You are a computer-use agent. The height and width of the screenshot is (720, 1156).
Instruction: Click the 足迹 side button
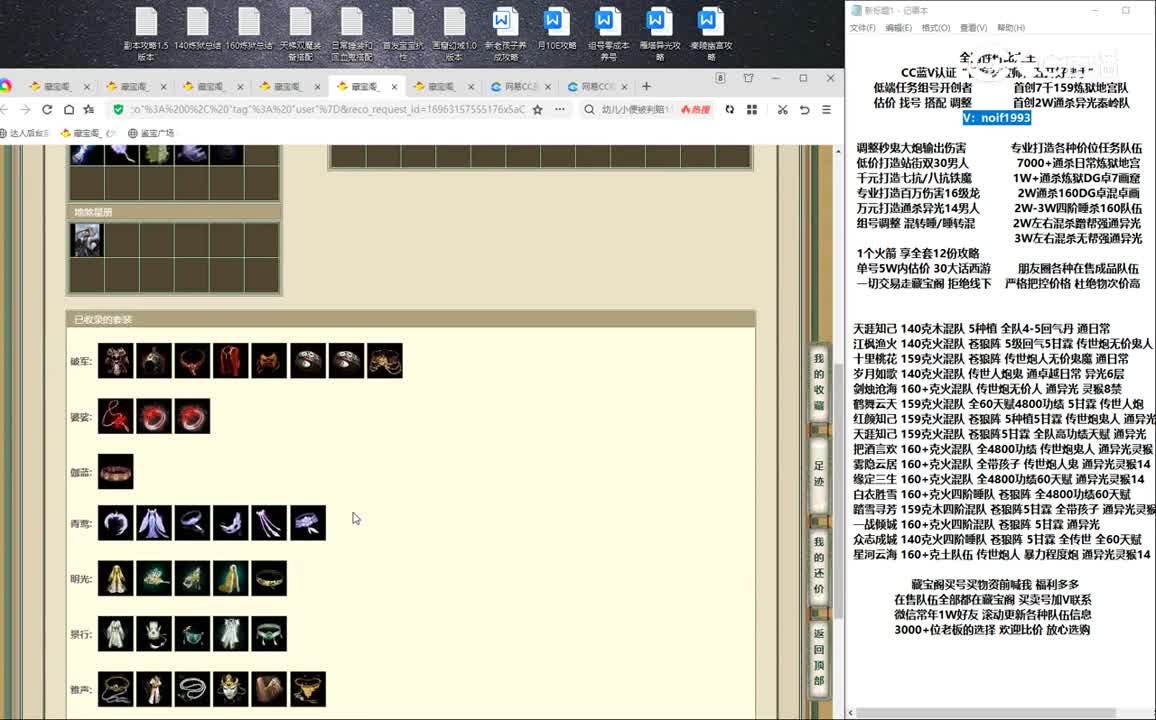(x=818, y=473)
